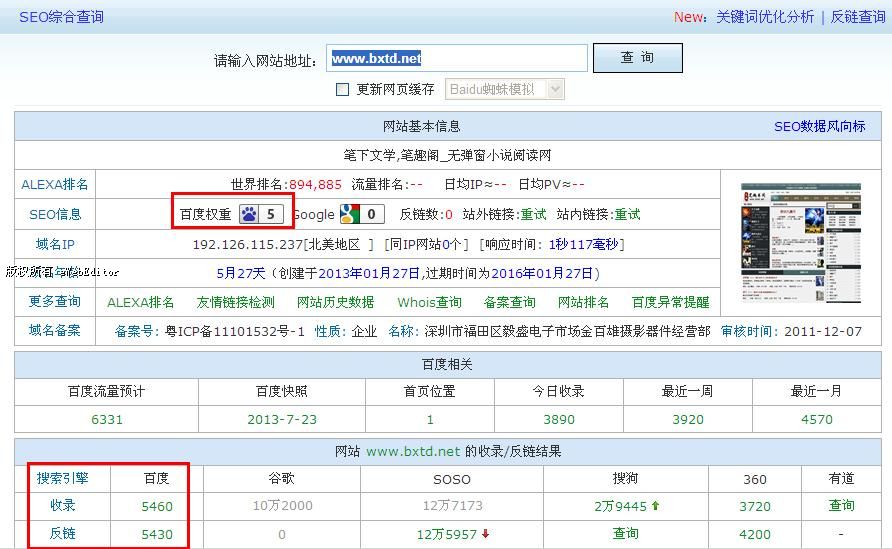Screen dimensions: 892x549
Task: Click the 搜索引擎 table header
Action: click(63, 478)
